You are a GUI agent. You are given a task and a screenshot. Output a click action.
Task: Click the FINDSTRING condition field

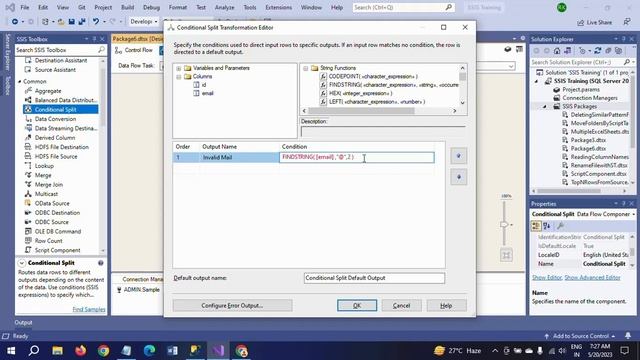(357, 157)
